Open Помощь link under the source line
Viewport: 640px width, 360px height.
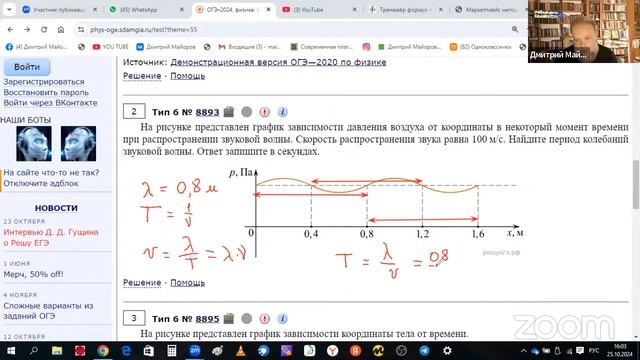187,76
